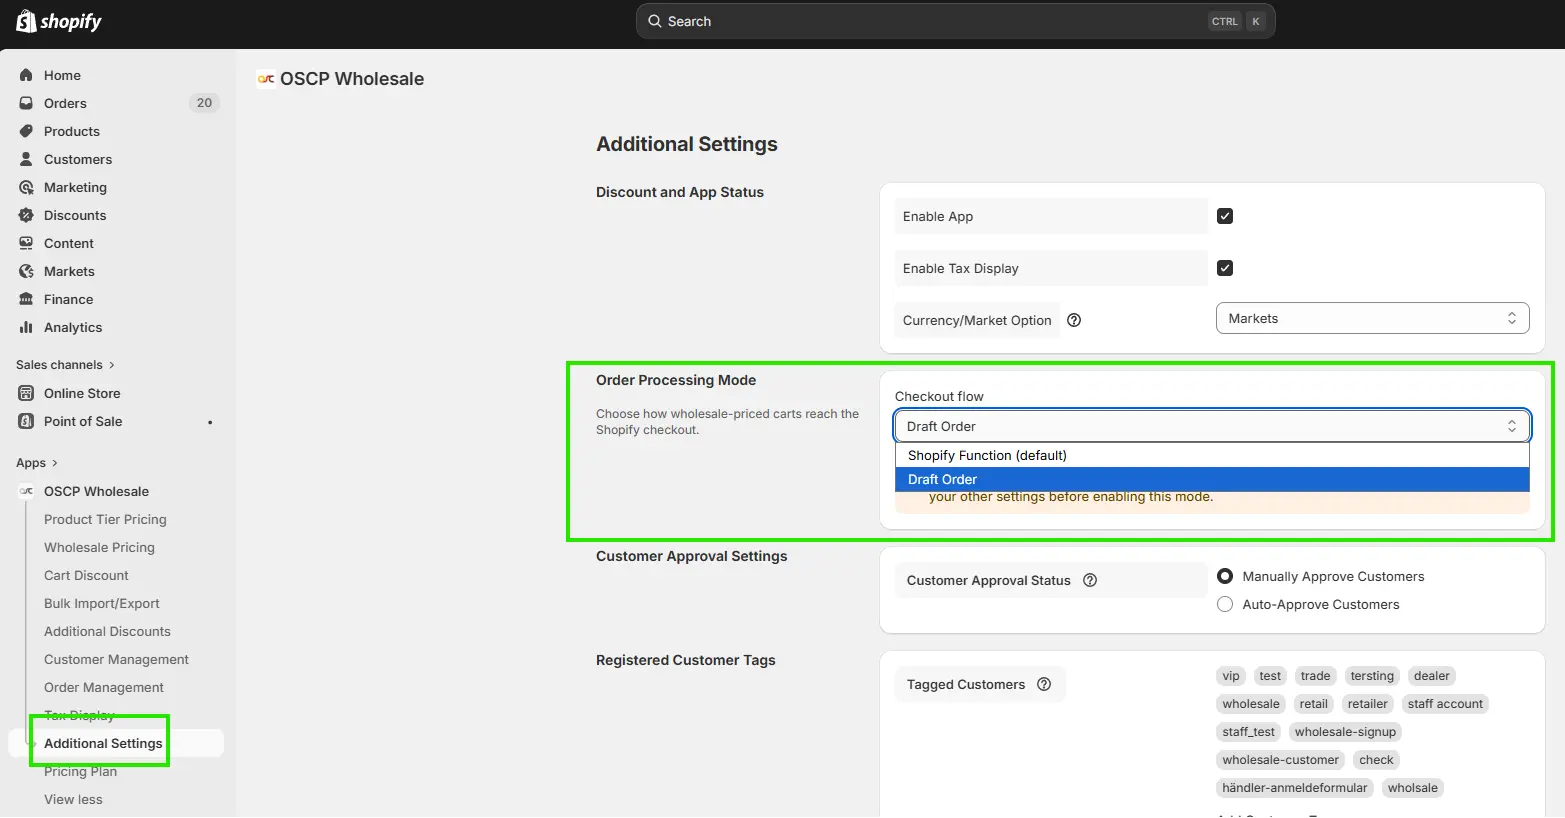The width and height of the screenshot is (1565, 818).
Task: Click the Analytics bar chart icon
Action: click(26, 327)
